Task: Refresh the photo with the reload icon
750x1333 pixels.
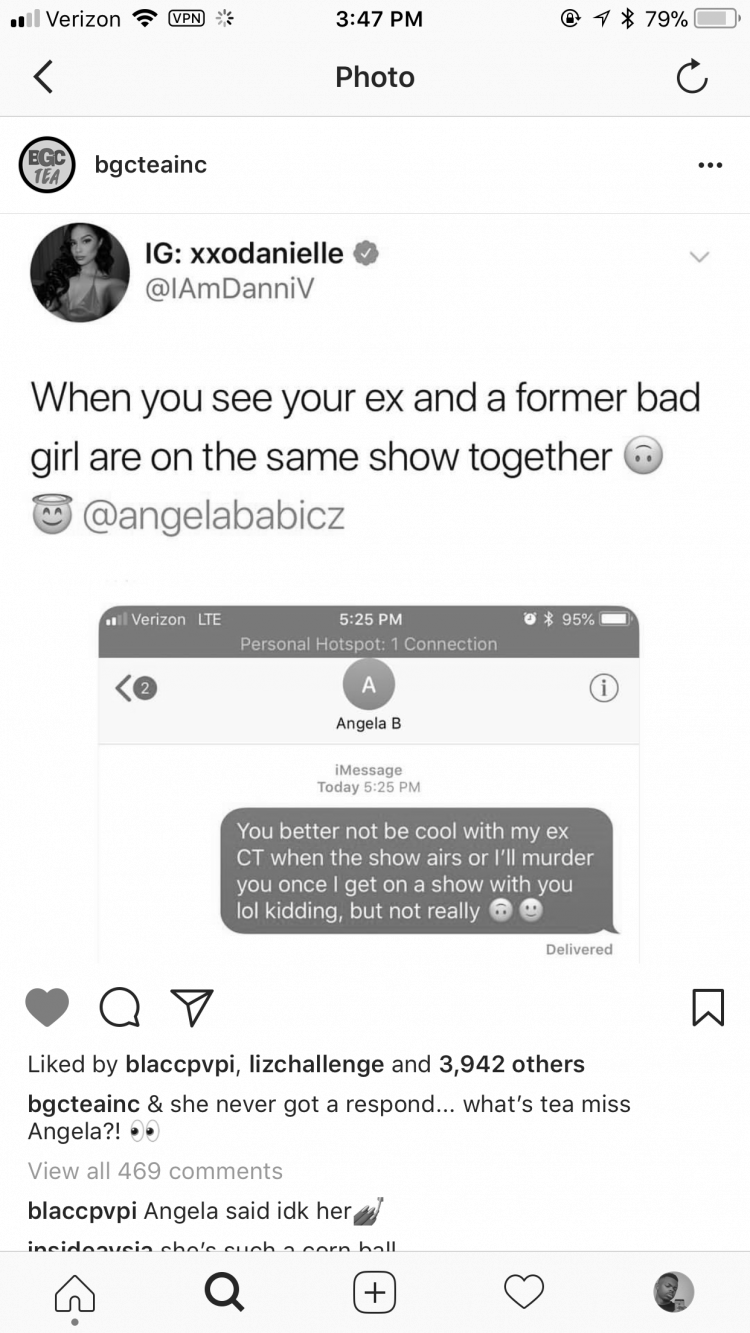Action: point(692,77)
